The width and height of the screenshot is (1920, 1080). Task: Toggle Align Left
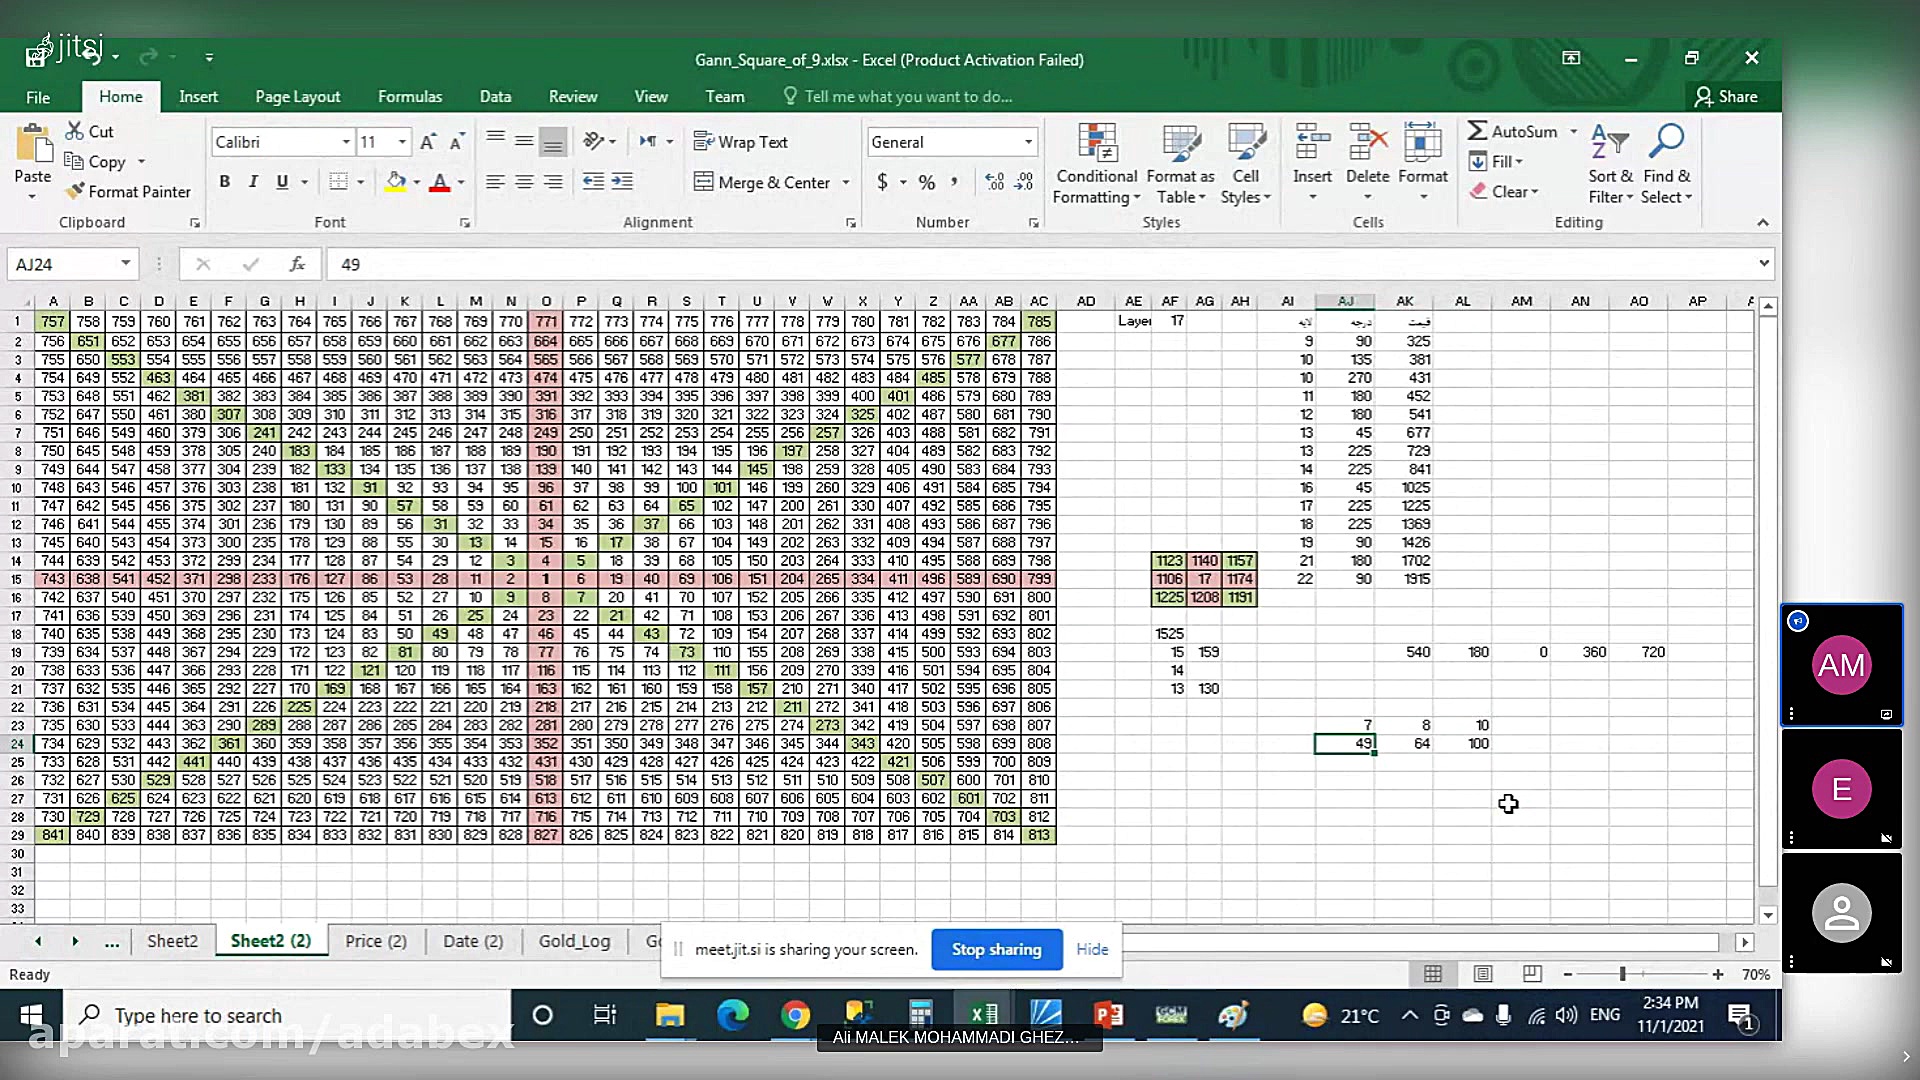[x=495, y=182]
